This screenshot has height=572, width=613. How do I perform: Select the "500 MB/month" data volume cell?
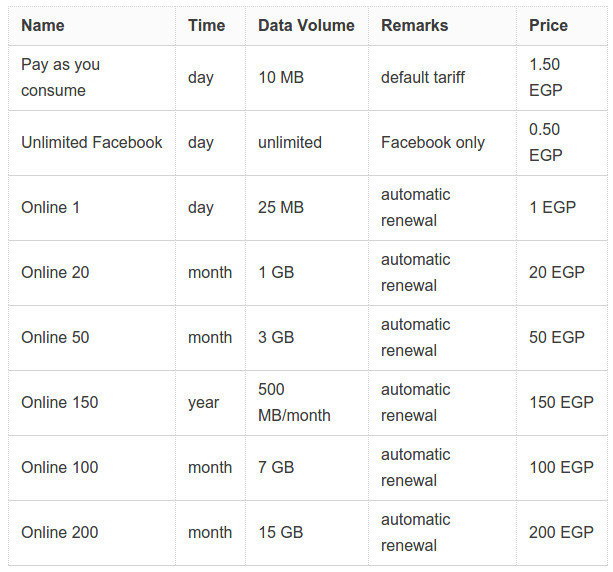coord(294,402)
